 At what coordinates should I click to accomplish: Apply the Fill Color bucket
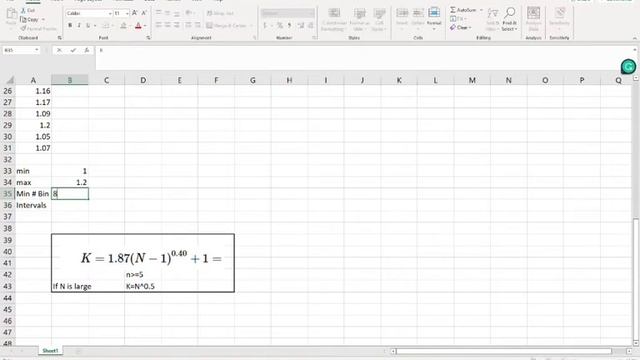point(123,25)
